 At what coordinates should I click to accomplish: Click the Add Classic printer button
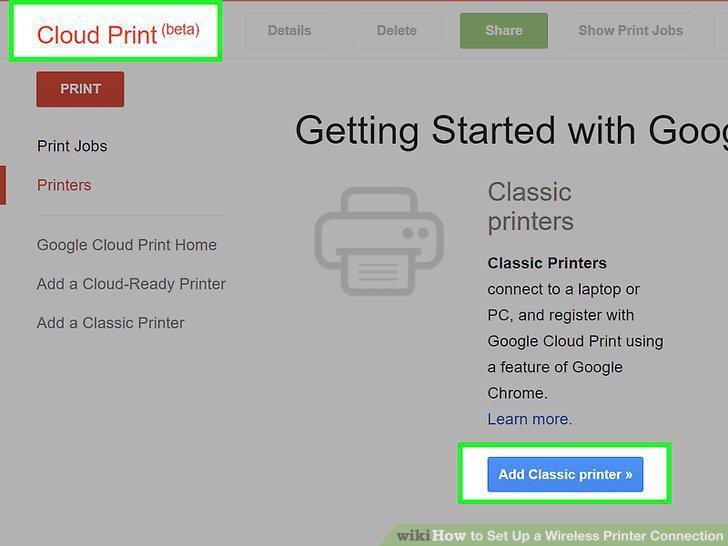565,474
